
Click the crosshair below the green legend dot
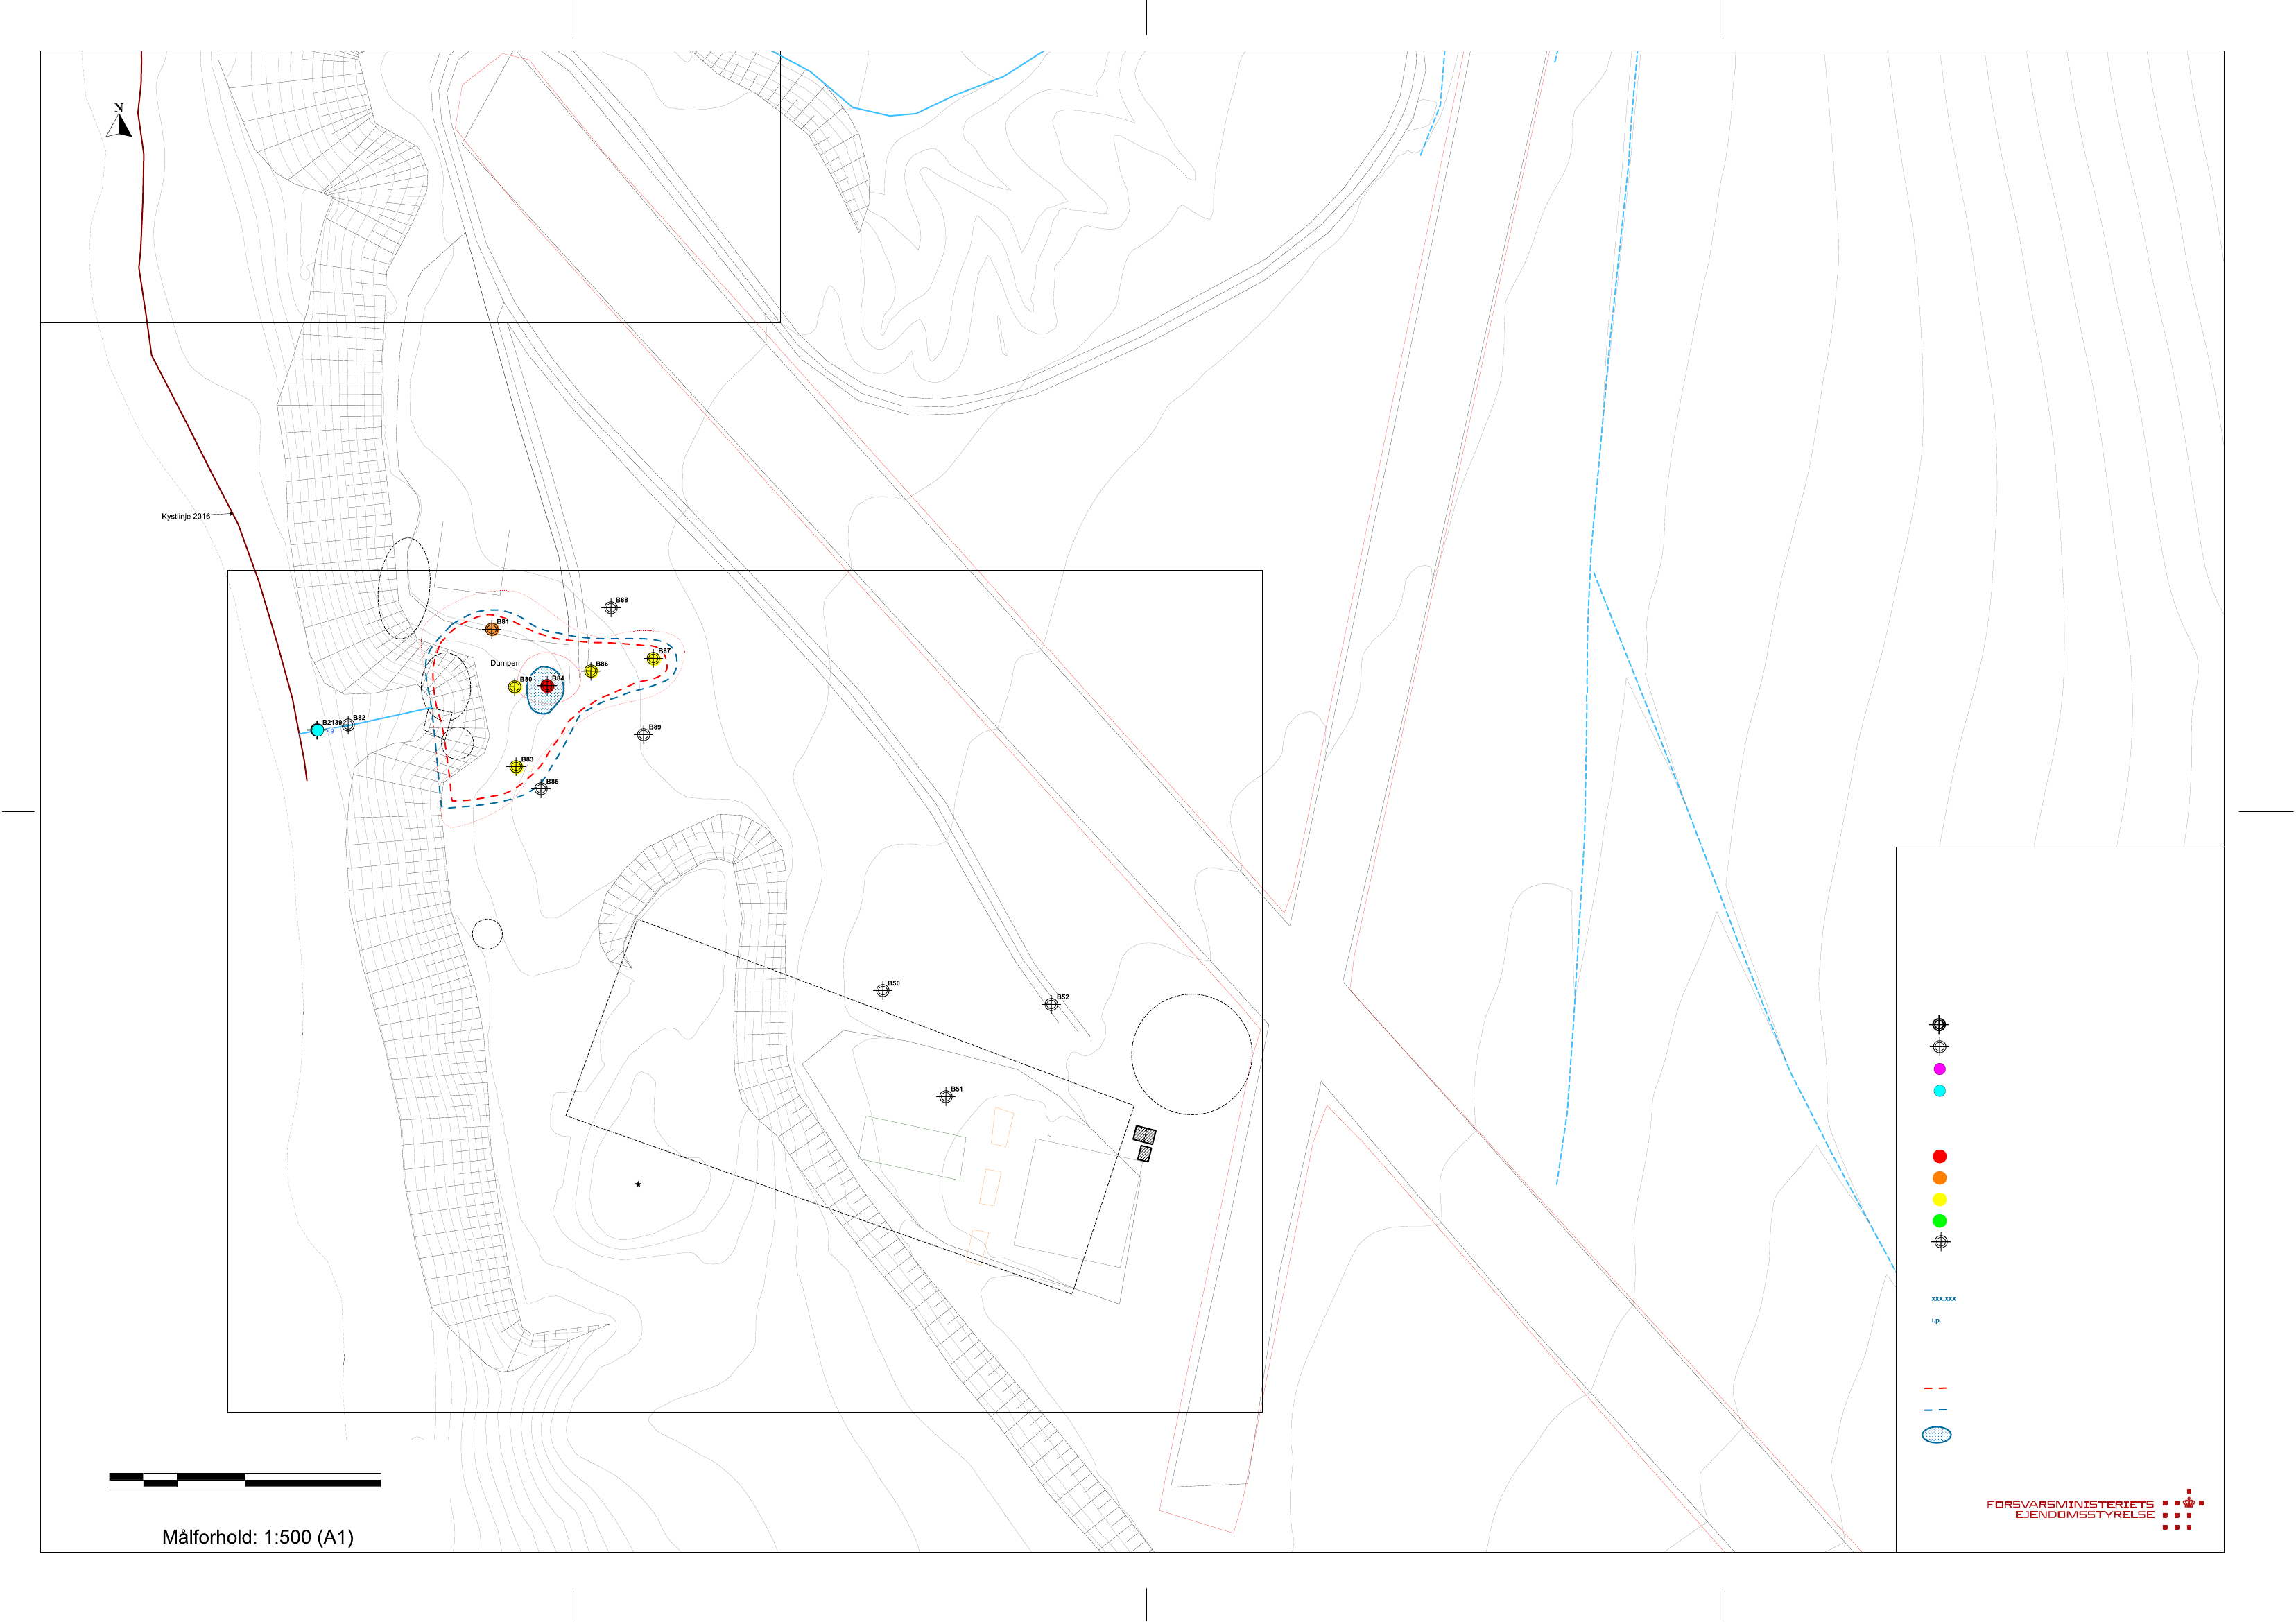click(x=1940, y=1242)
